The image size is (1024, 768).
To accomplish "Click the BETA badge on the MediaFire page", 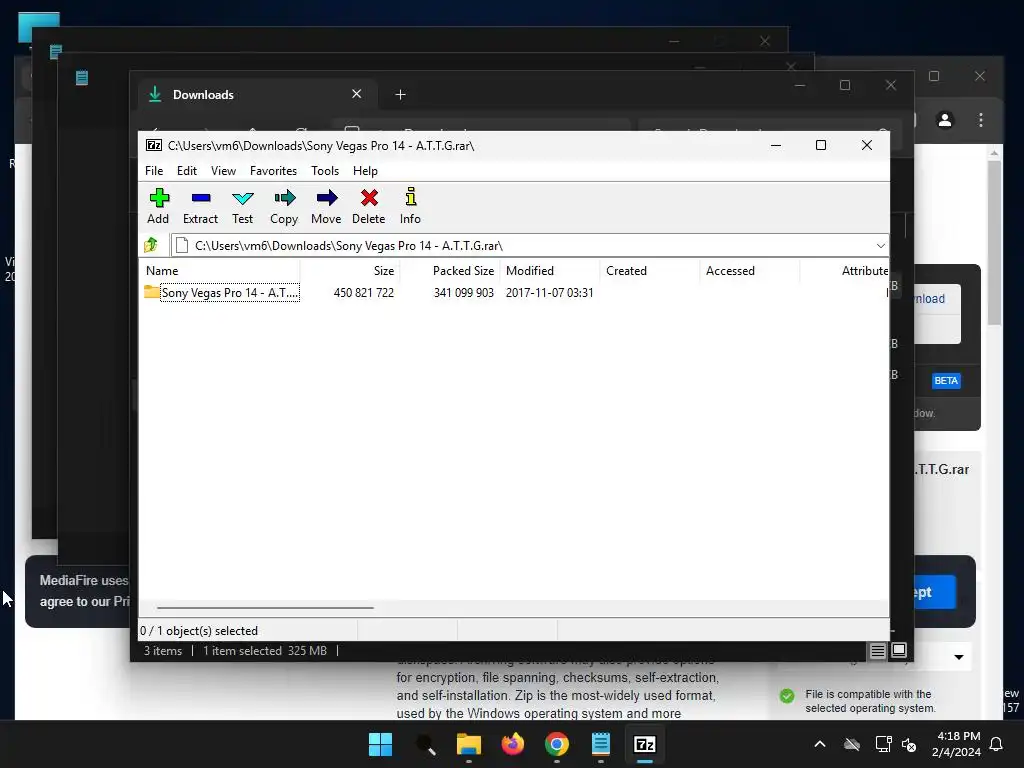I will 946,381.
